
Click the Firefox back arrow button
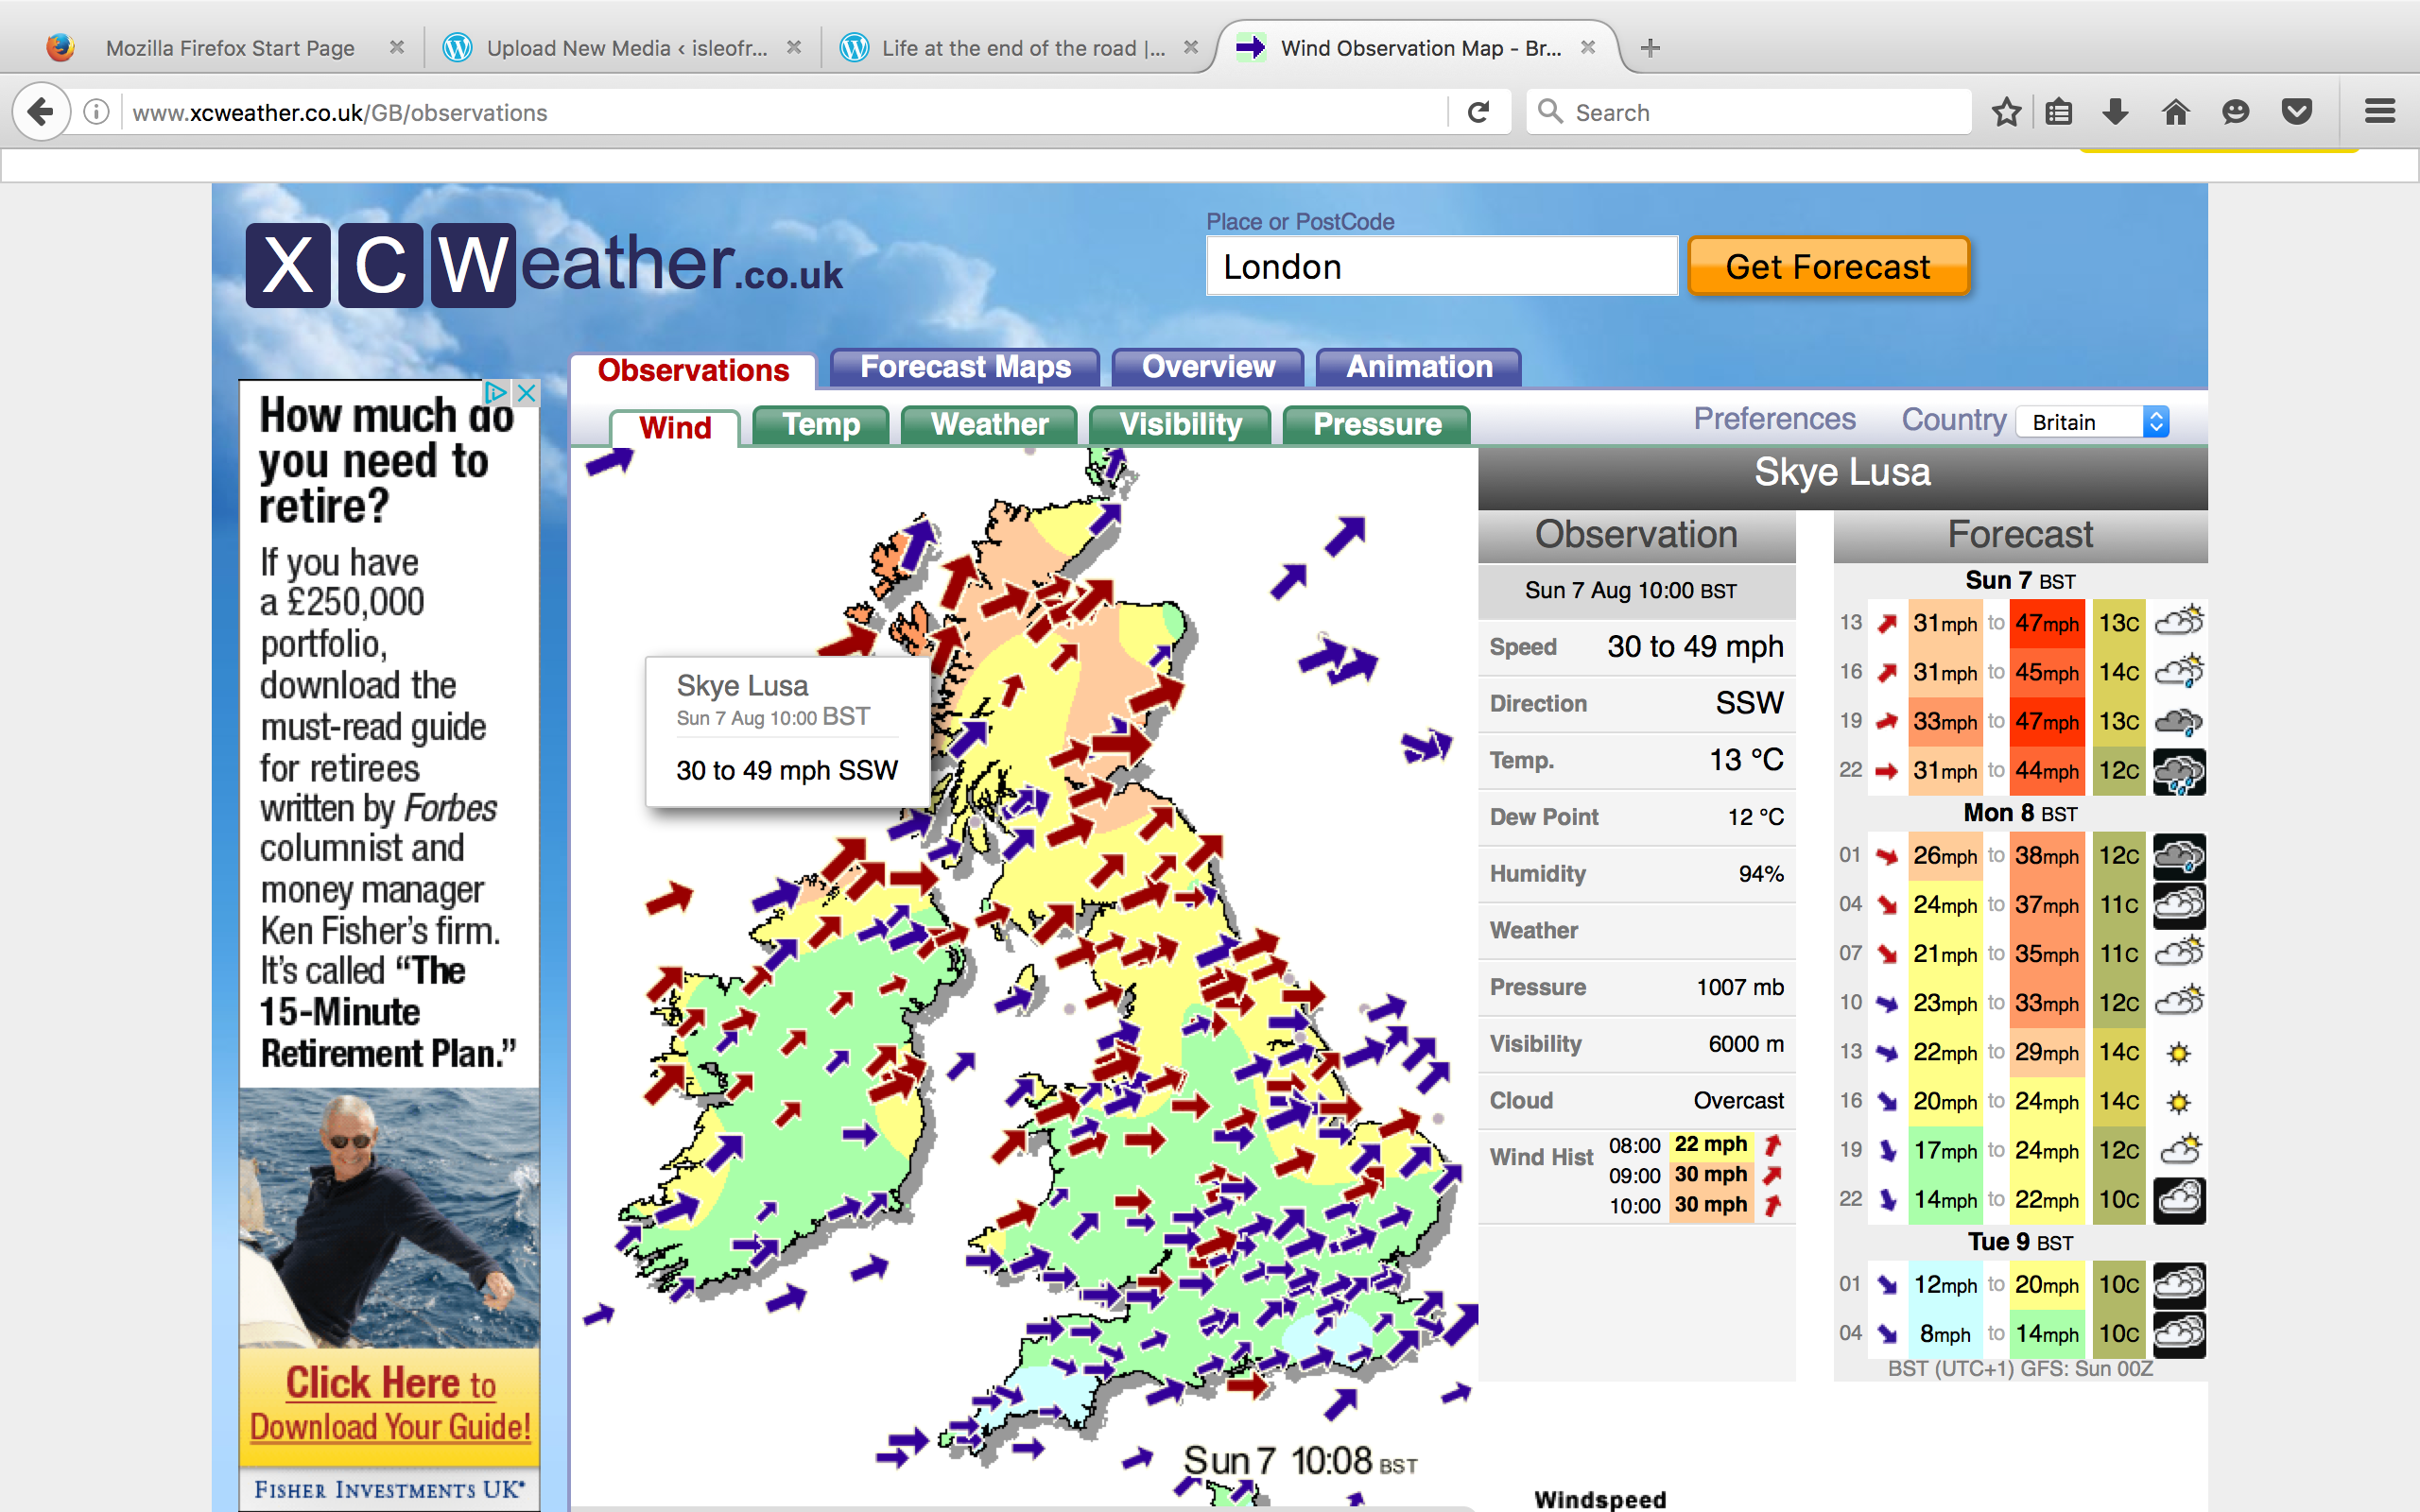tap(41, 112)
